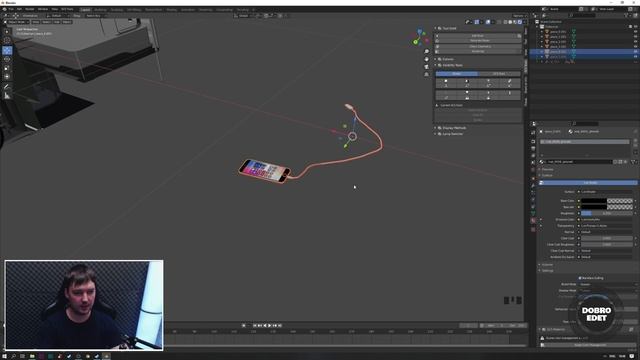640x360 pixels.
Task: Switch viewport to Material Preview shading
Action: [515, 22]
